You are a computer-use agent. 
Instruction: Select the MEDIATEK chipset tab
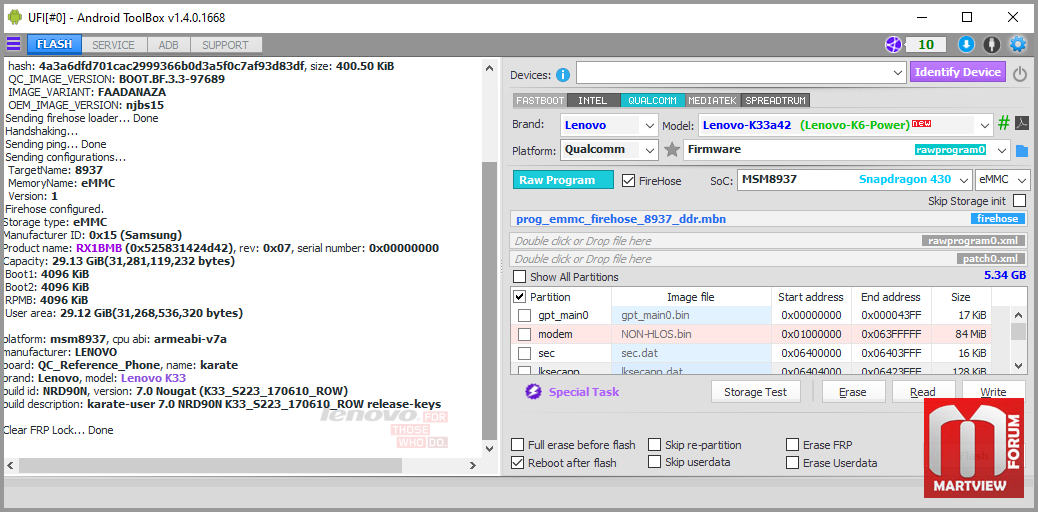pyautogui.click(x=712, y=101)
